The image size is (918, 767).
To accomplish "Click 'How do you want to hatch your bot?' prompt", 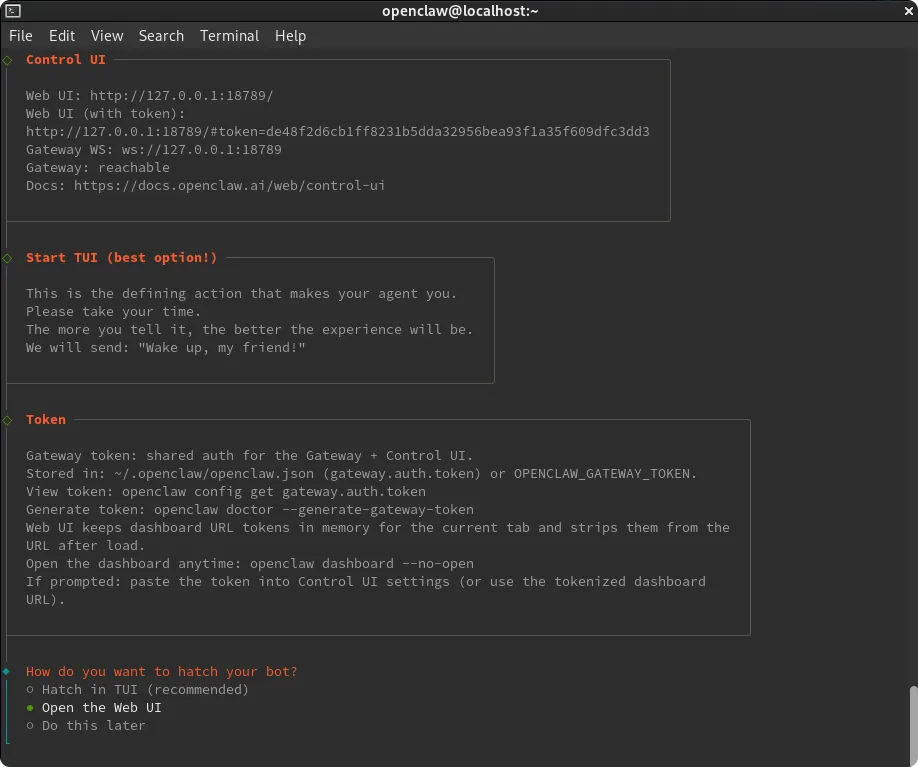I will pyautogui.click(x=162, y=672).
